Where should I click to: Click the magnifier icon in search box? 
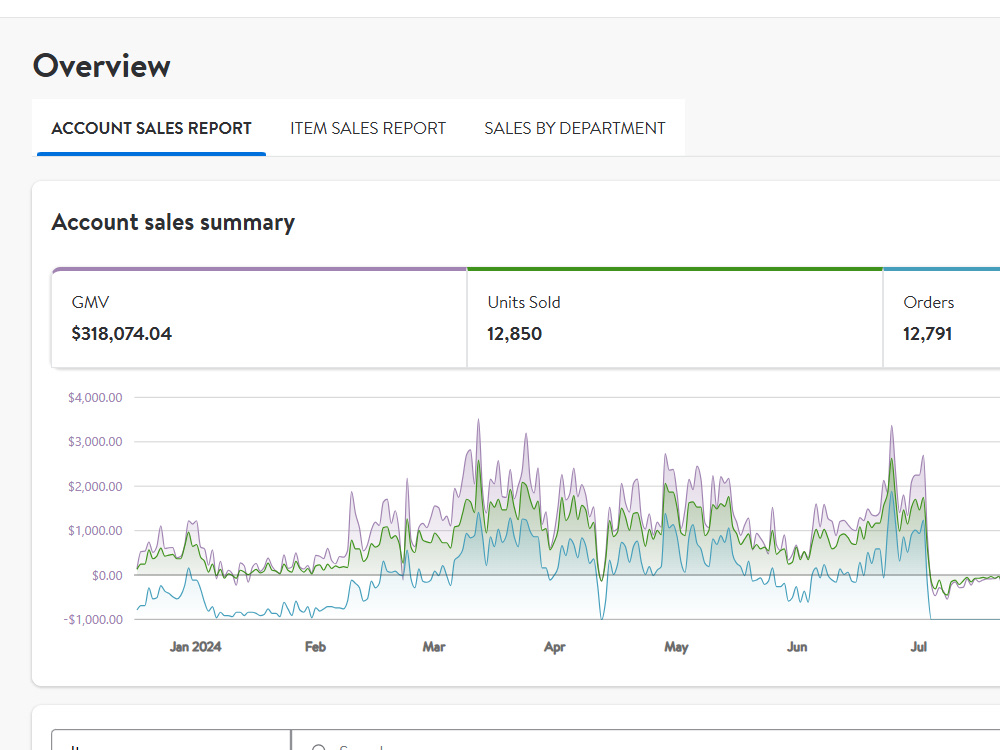(x=319, y=747)
